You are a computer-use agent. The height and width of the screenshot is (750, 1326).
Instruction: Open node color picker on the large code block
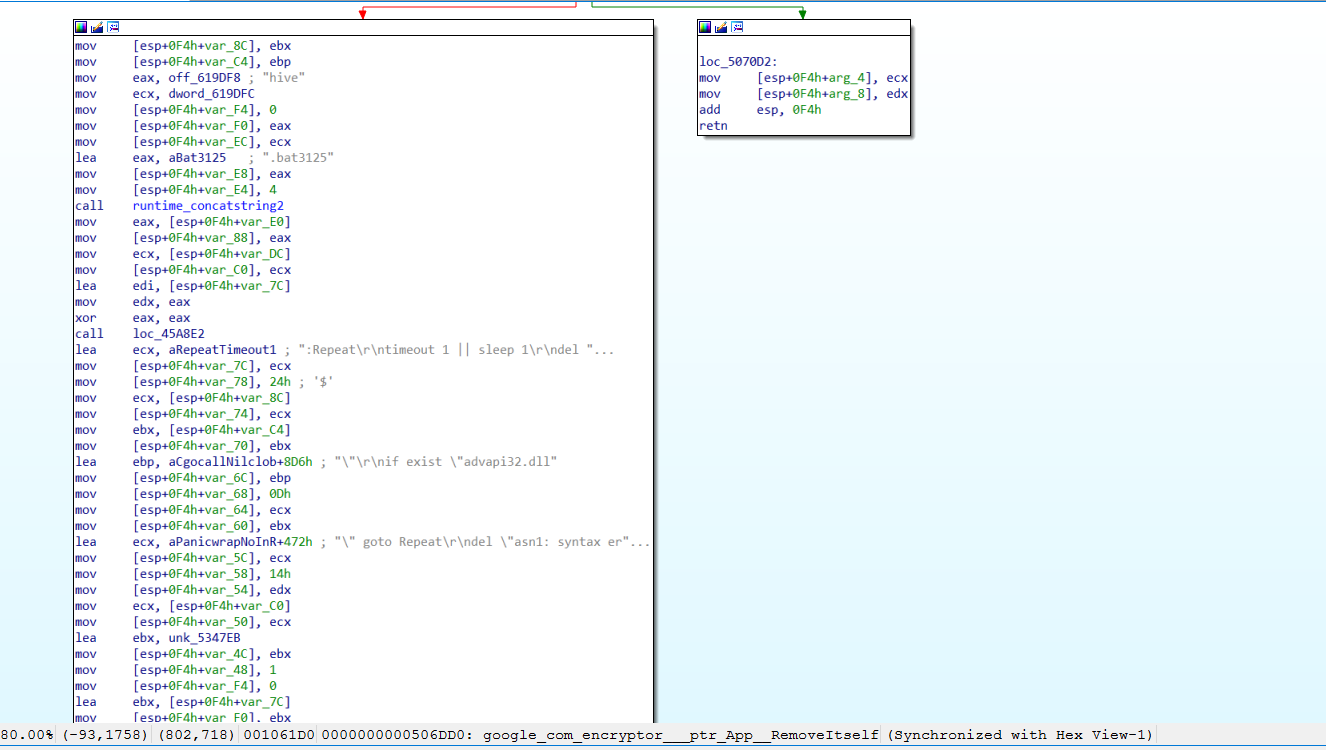(81, 27)
